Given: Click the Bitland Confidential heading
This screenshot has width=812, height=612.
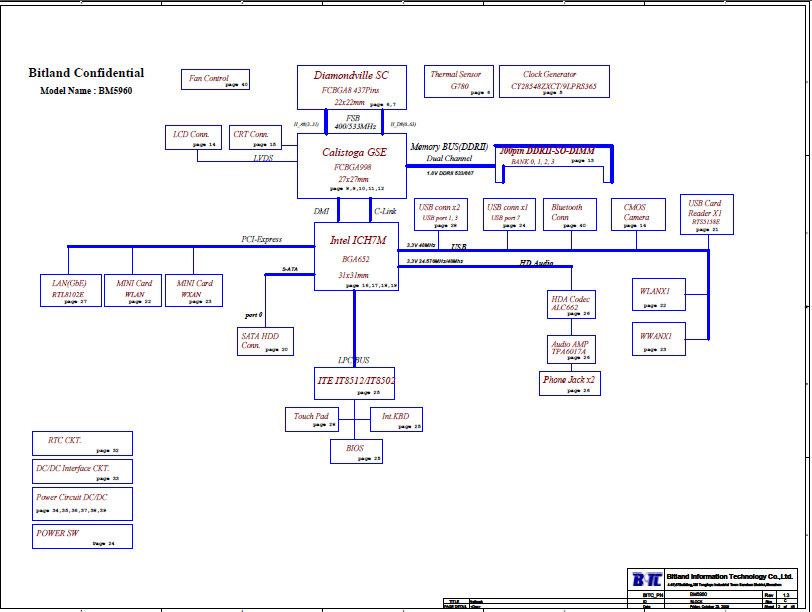Looking at the screenshot, I should pos(86,73).
